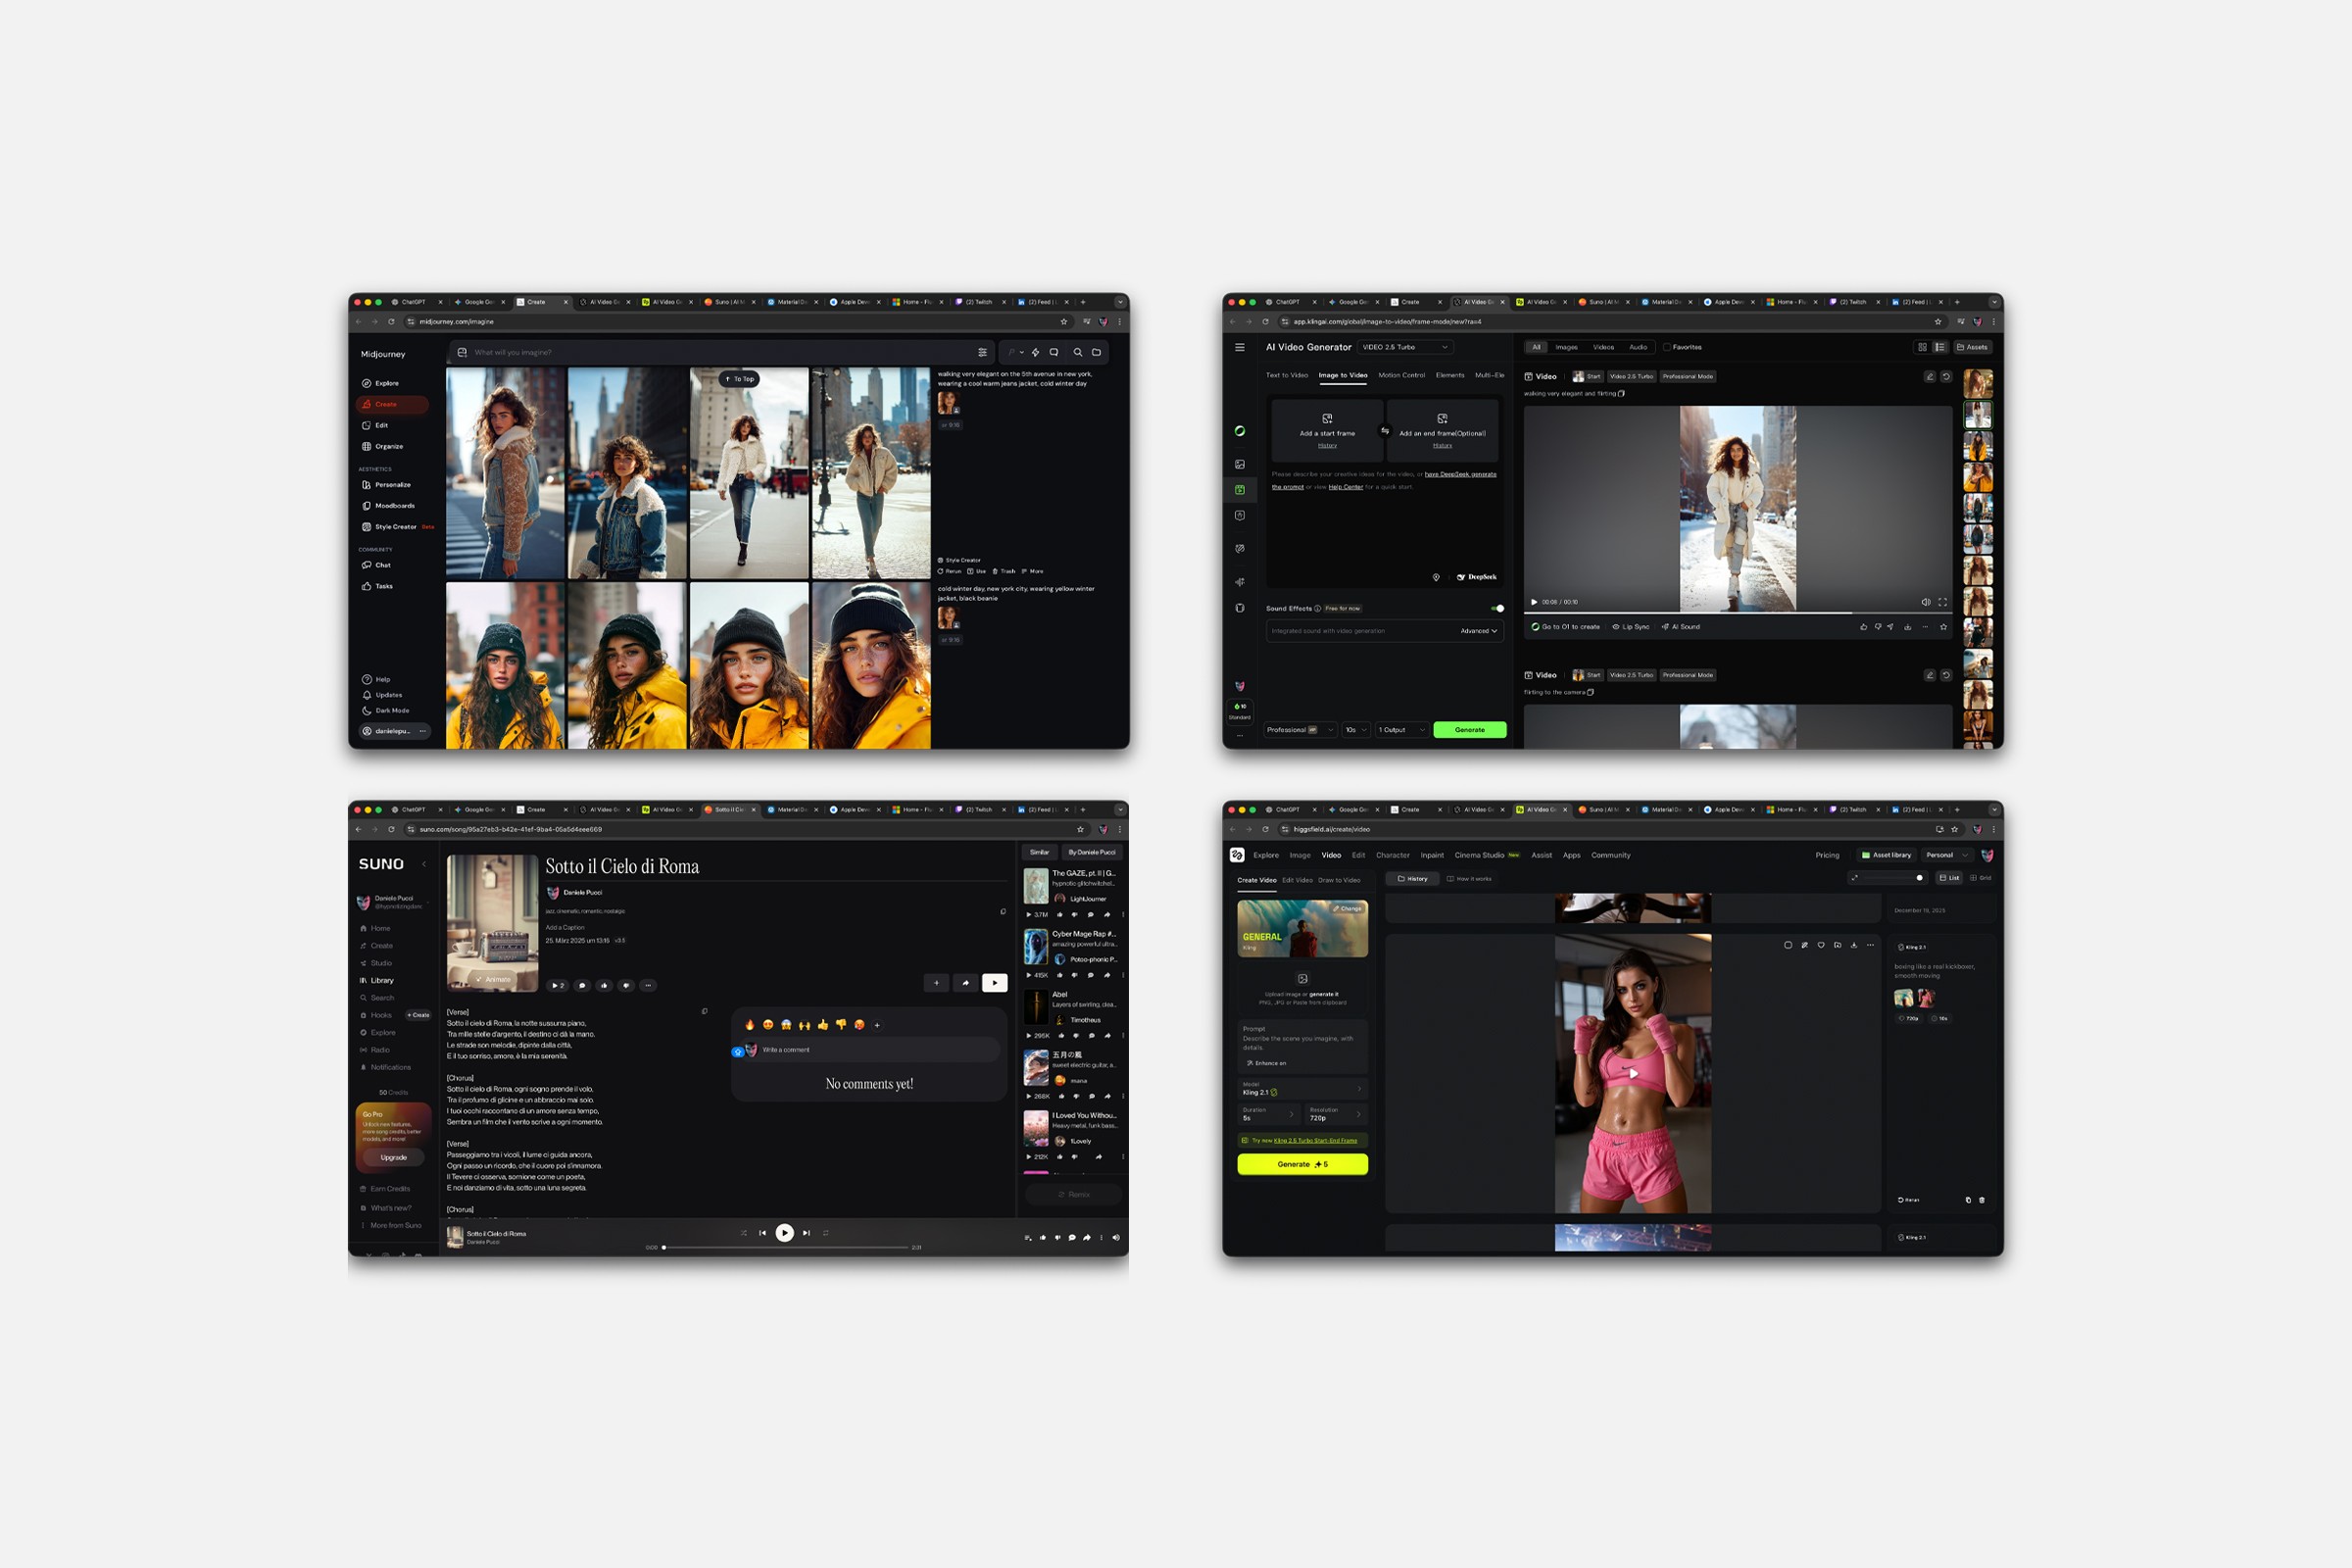The height and width of the screenshot is (1568, 2352).
Task: Open Midjourney prompt settings sliders icon
Action: coord(982,352)
